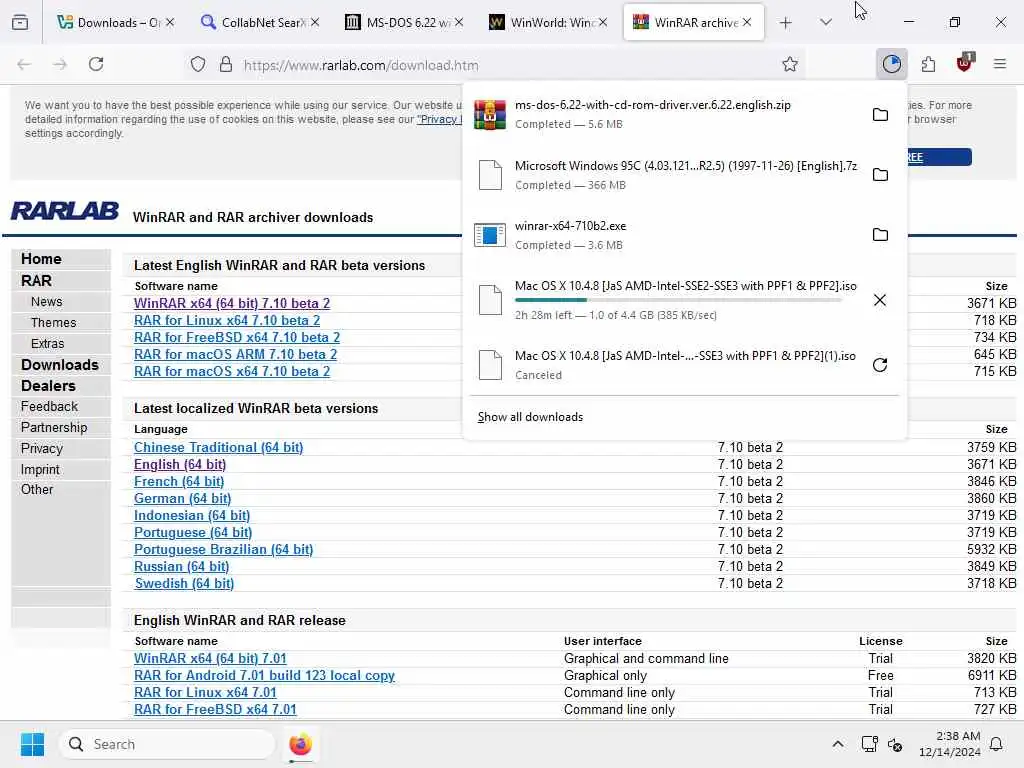Reload the current page

pos(96,64)
